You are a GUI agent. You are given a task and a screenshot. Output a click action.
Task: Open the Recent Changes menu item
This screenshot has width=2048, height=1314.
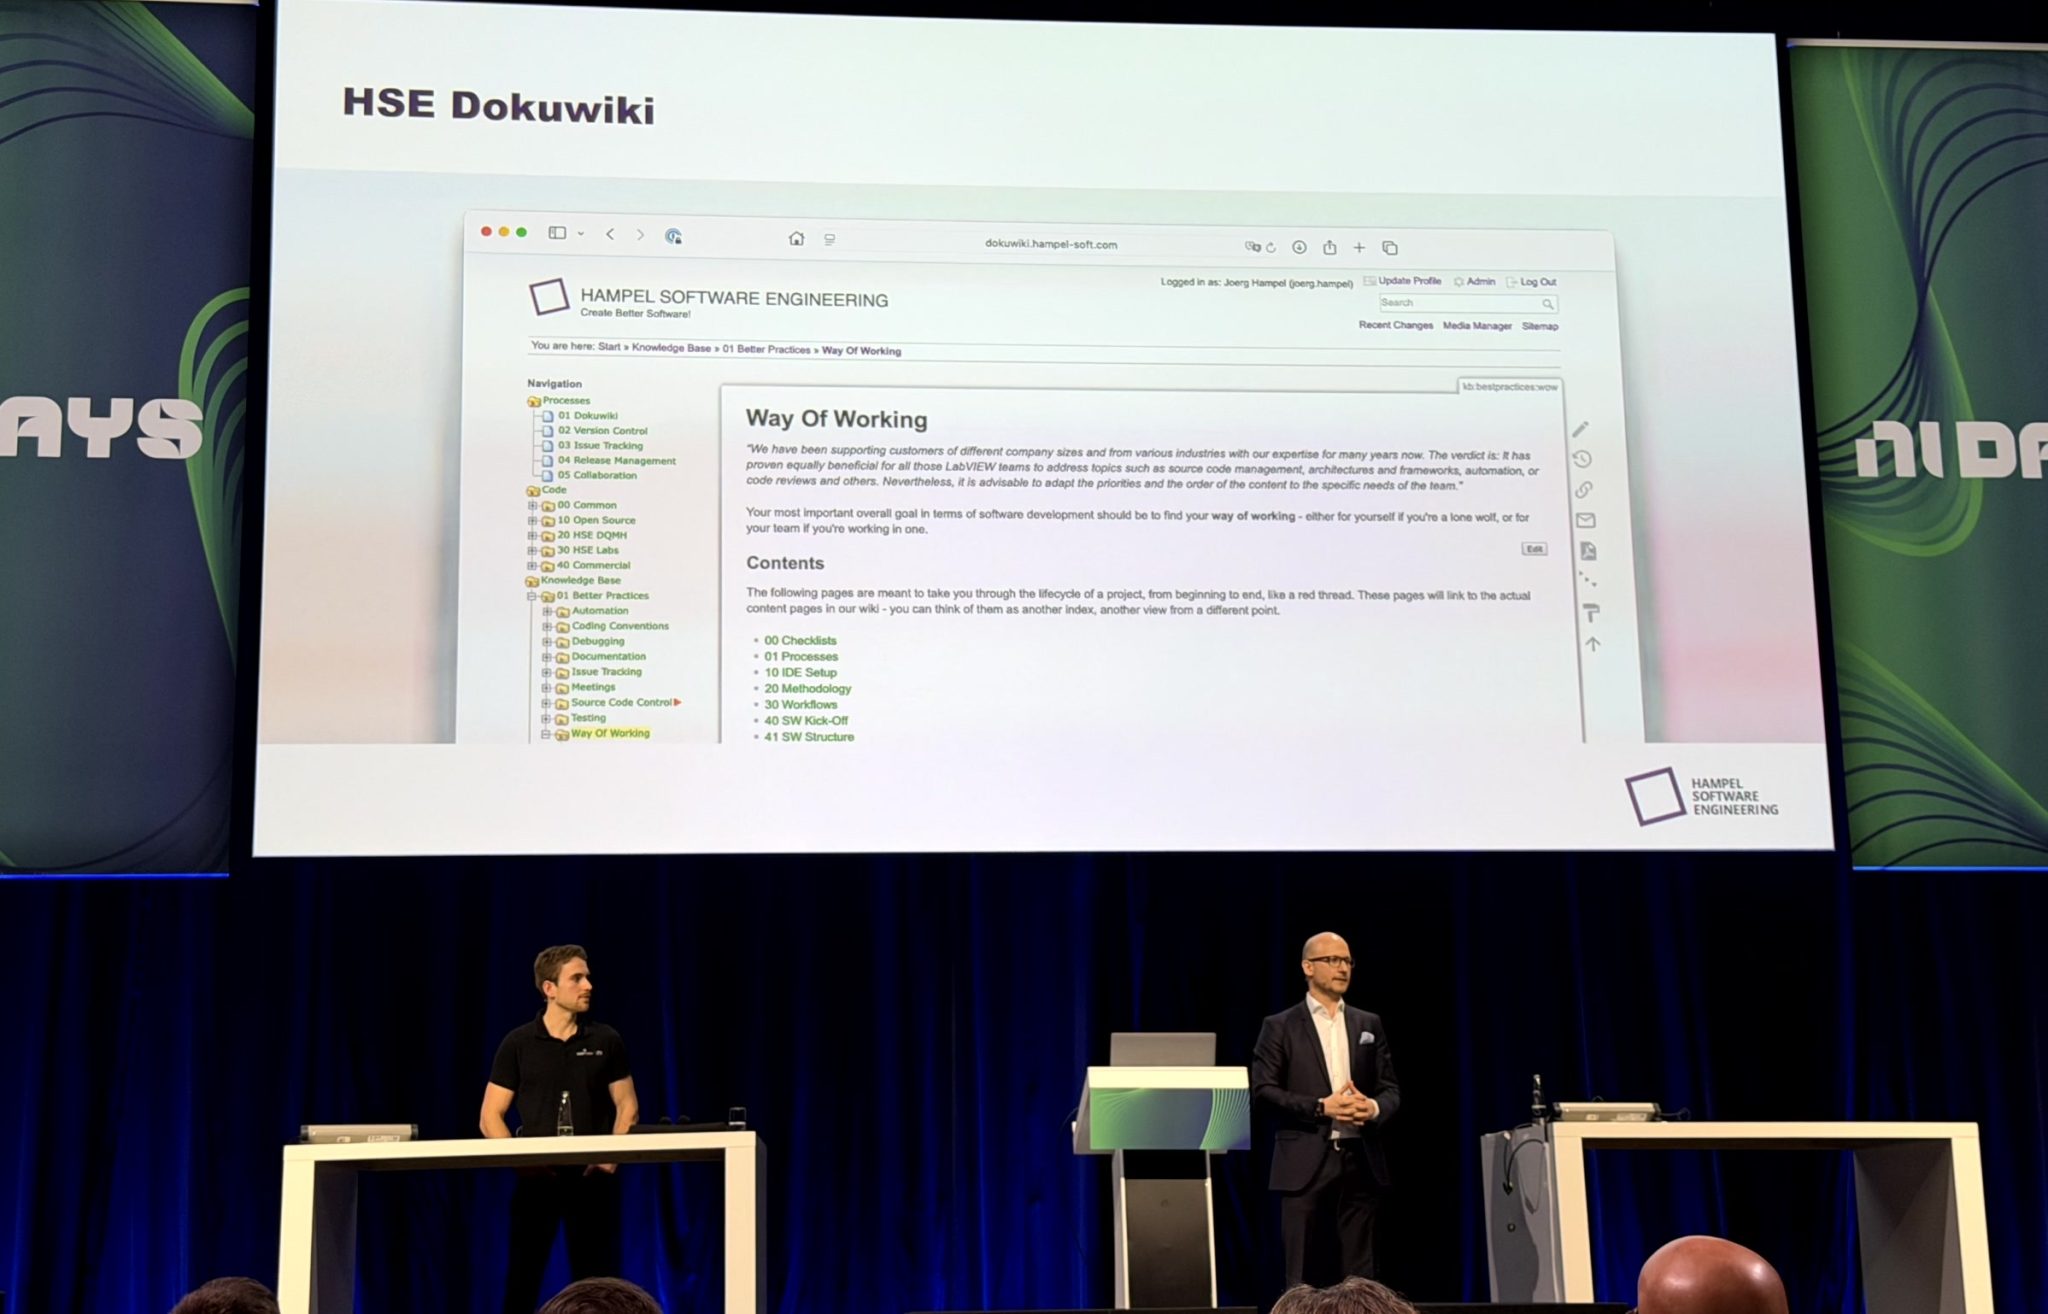[x=1395, y=325]
